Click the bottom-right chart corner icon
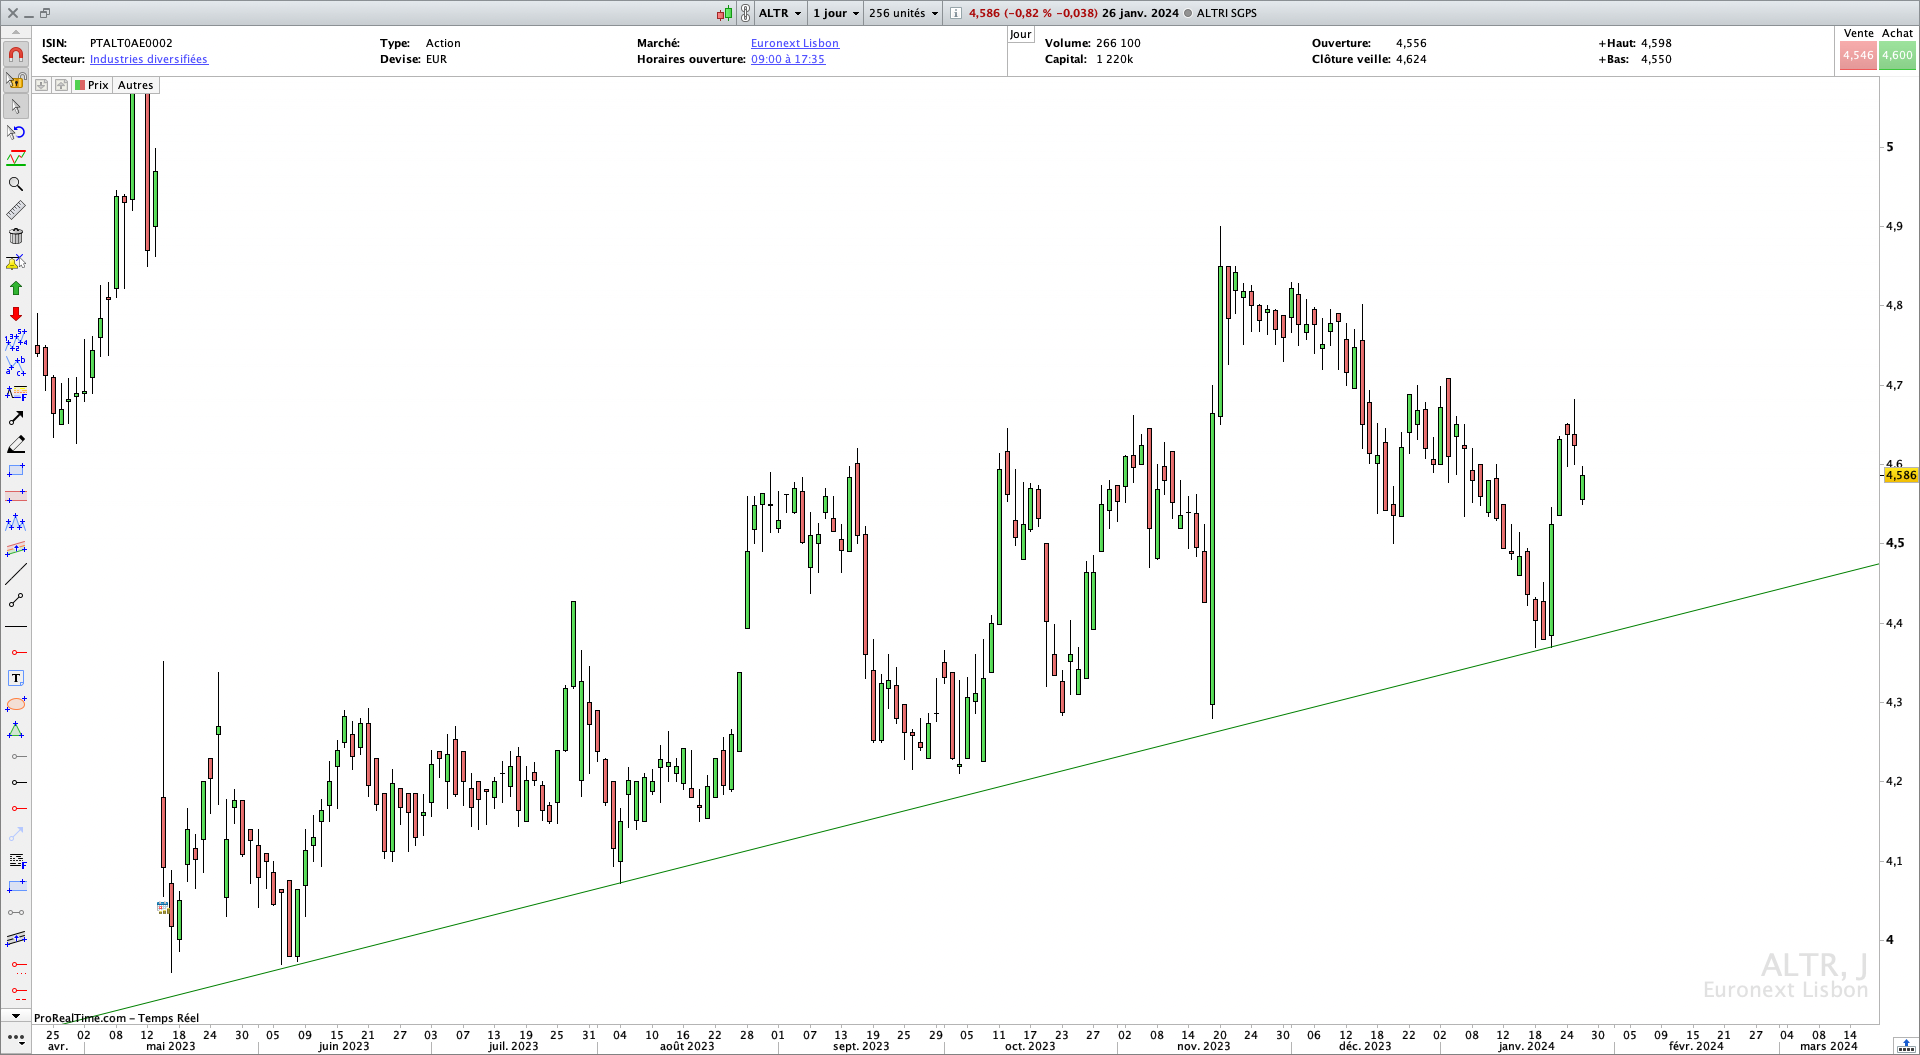The width and height of the screenshot is (1920, 1055). [x=1905, y=1044]
